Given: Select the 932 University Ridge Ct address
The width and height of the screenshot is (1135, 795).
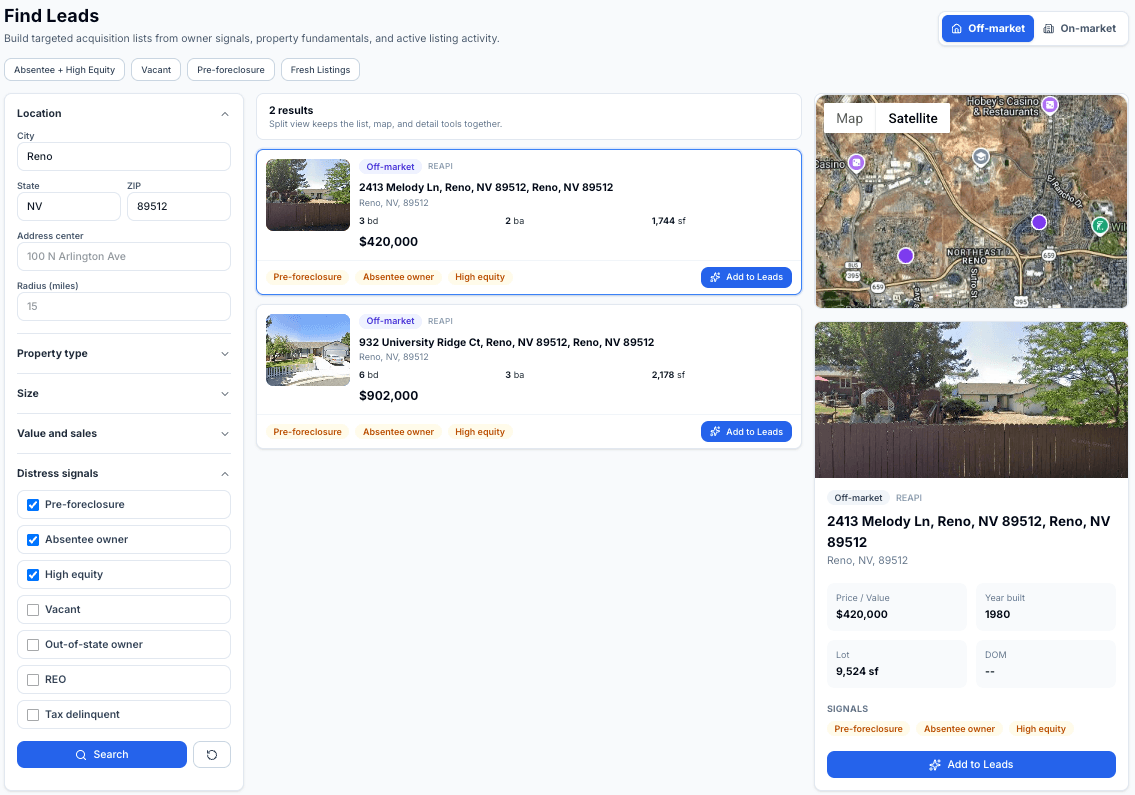Looking at the screenshot, I should pyautogui.click(x=507, y=342).
